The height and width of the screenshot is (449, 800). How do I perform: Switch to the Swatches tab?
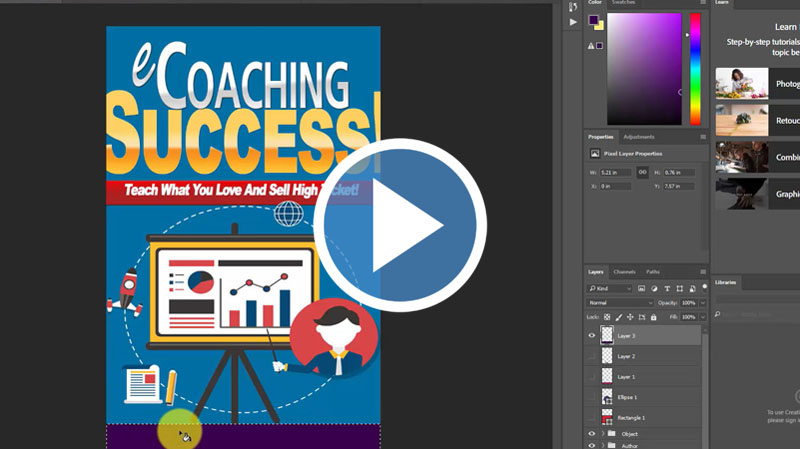pos(624,3)
